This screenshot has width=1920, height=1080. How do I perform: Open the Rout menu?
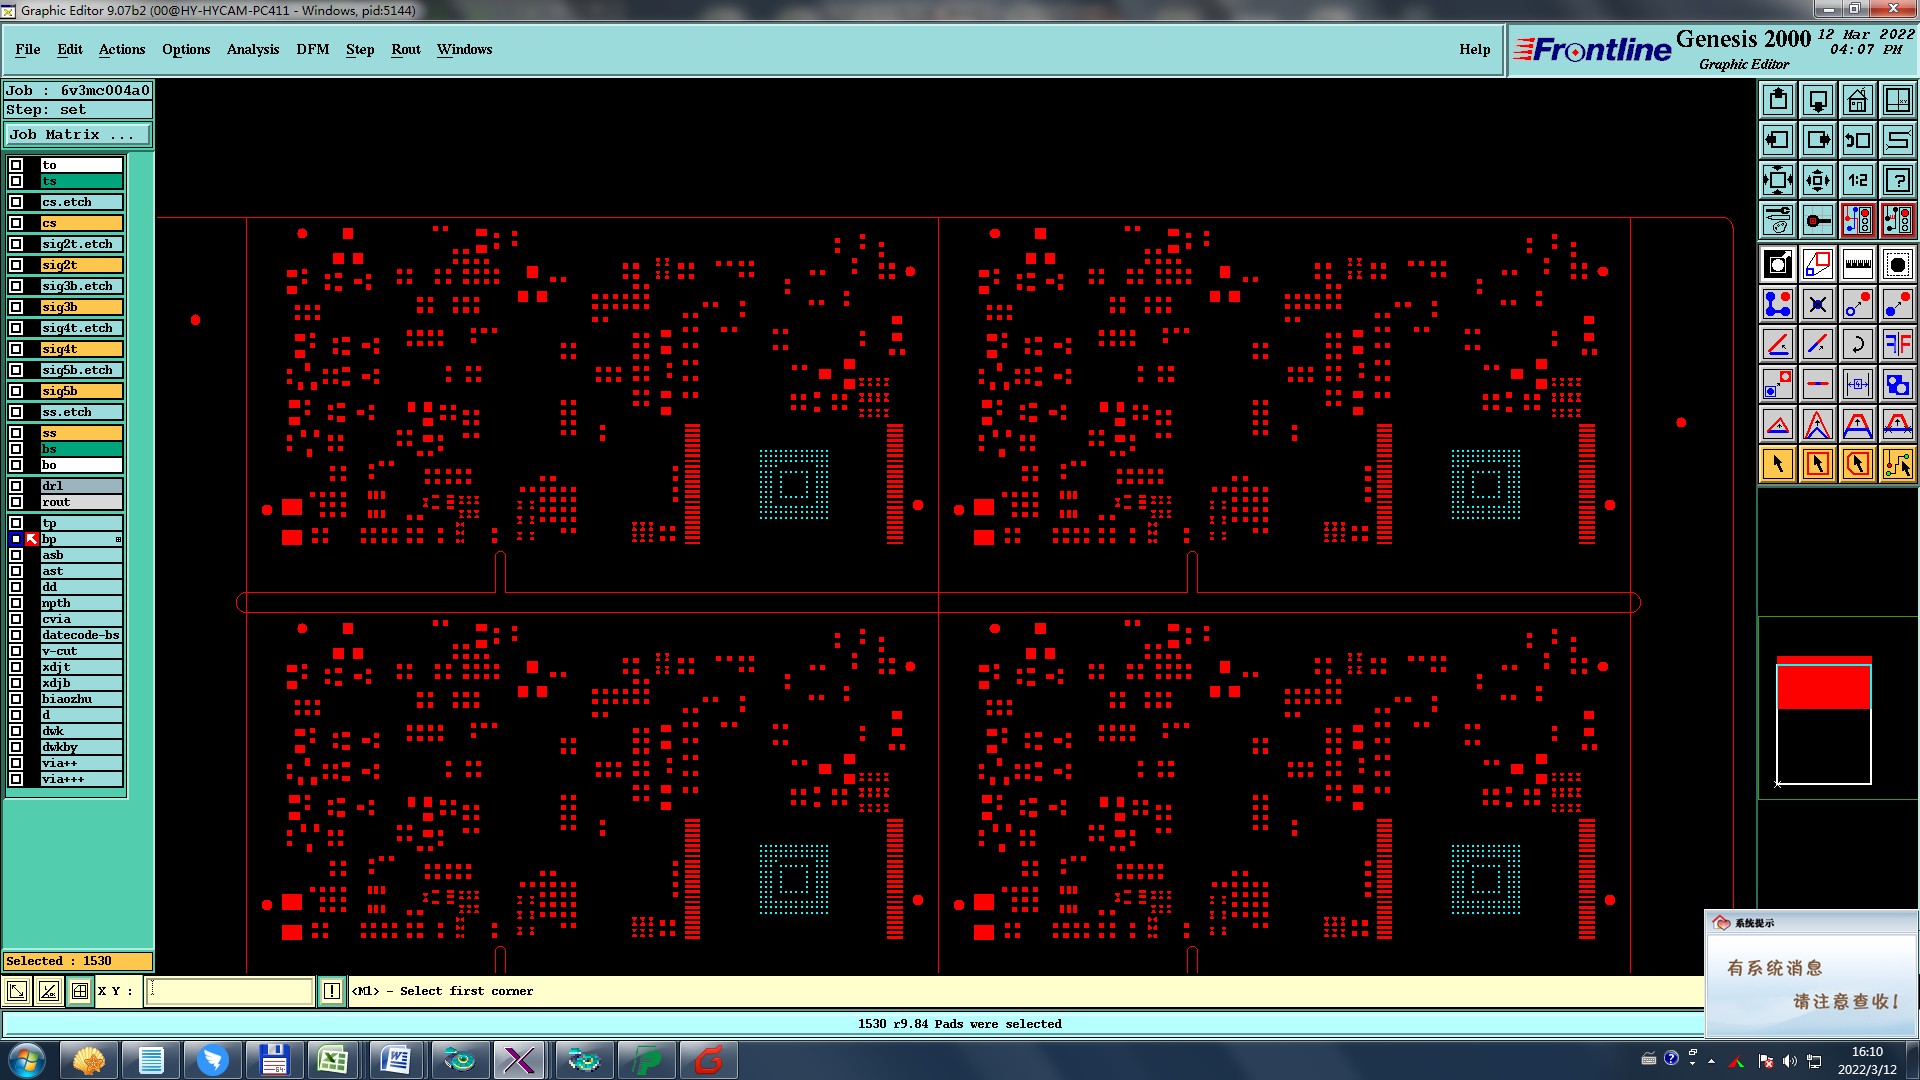[406, 49]
